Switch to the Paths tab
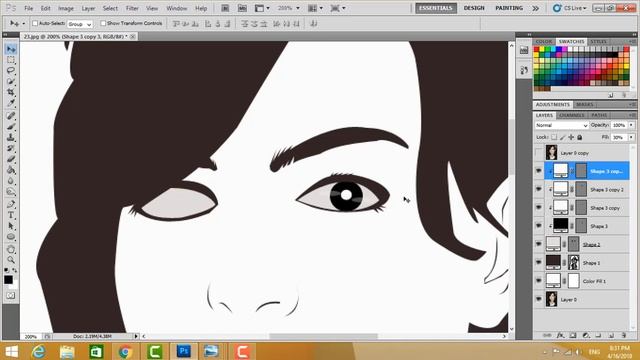Viewport: 640px width, 360px height. click(x=599, y=116)
